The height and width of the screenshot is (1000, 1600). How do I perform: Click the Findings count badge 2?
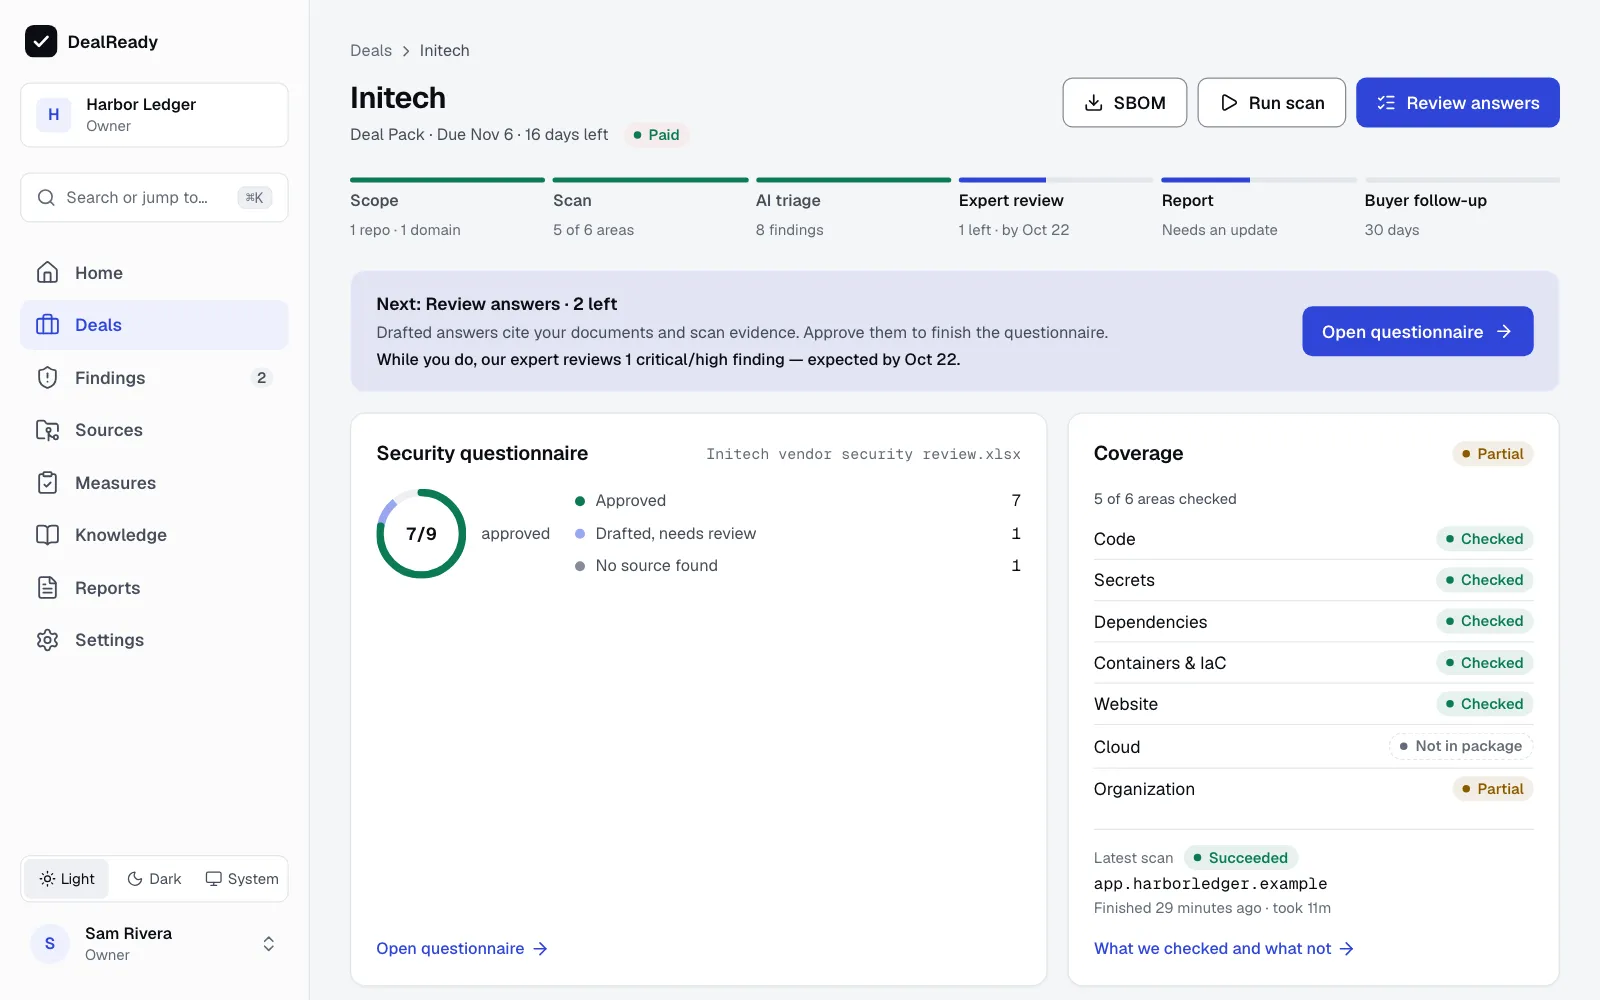(x=261, y=378)
